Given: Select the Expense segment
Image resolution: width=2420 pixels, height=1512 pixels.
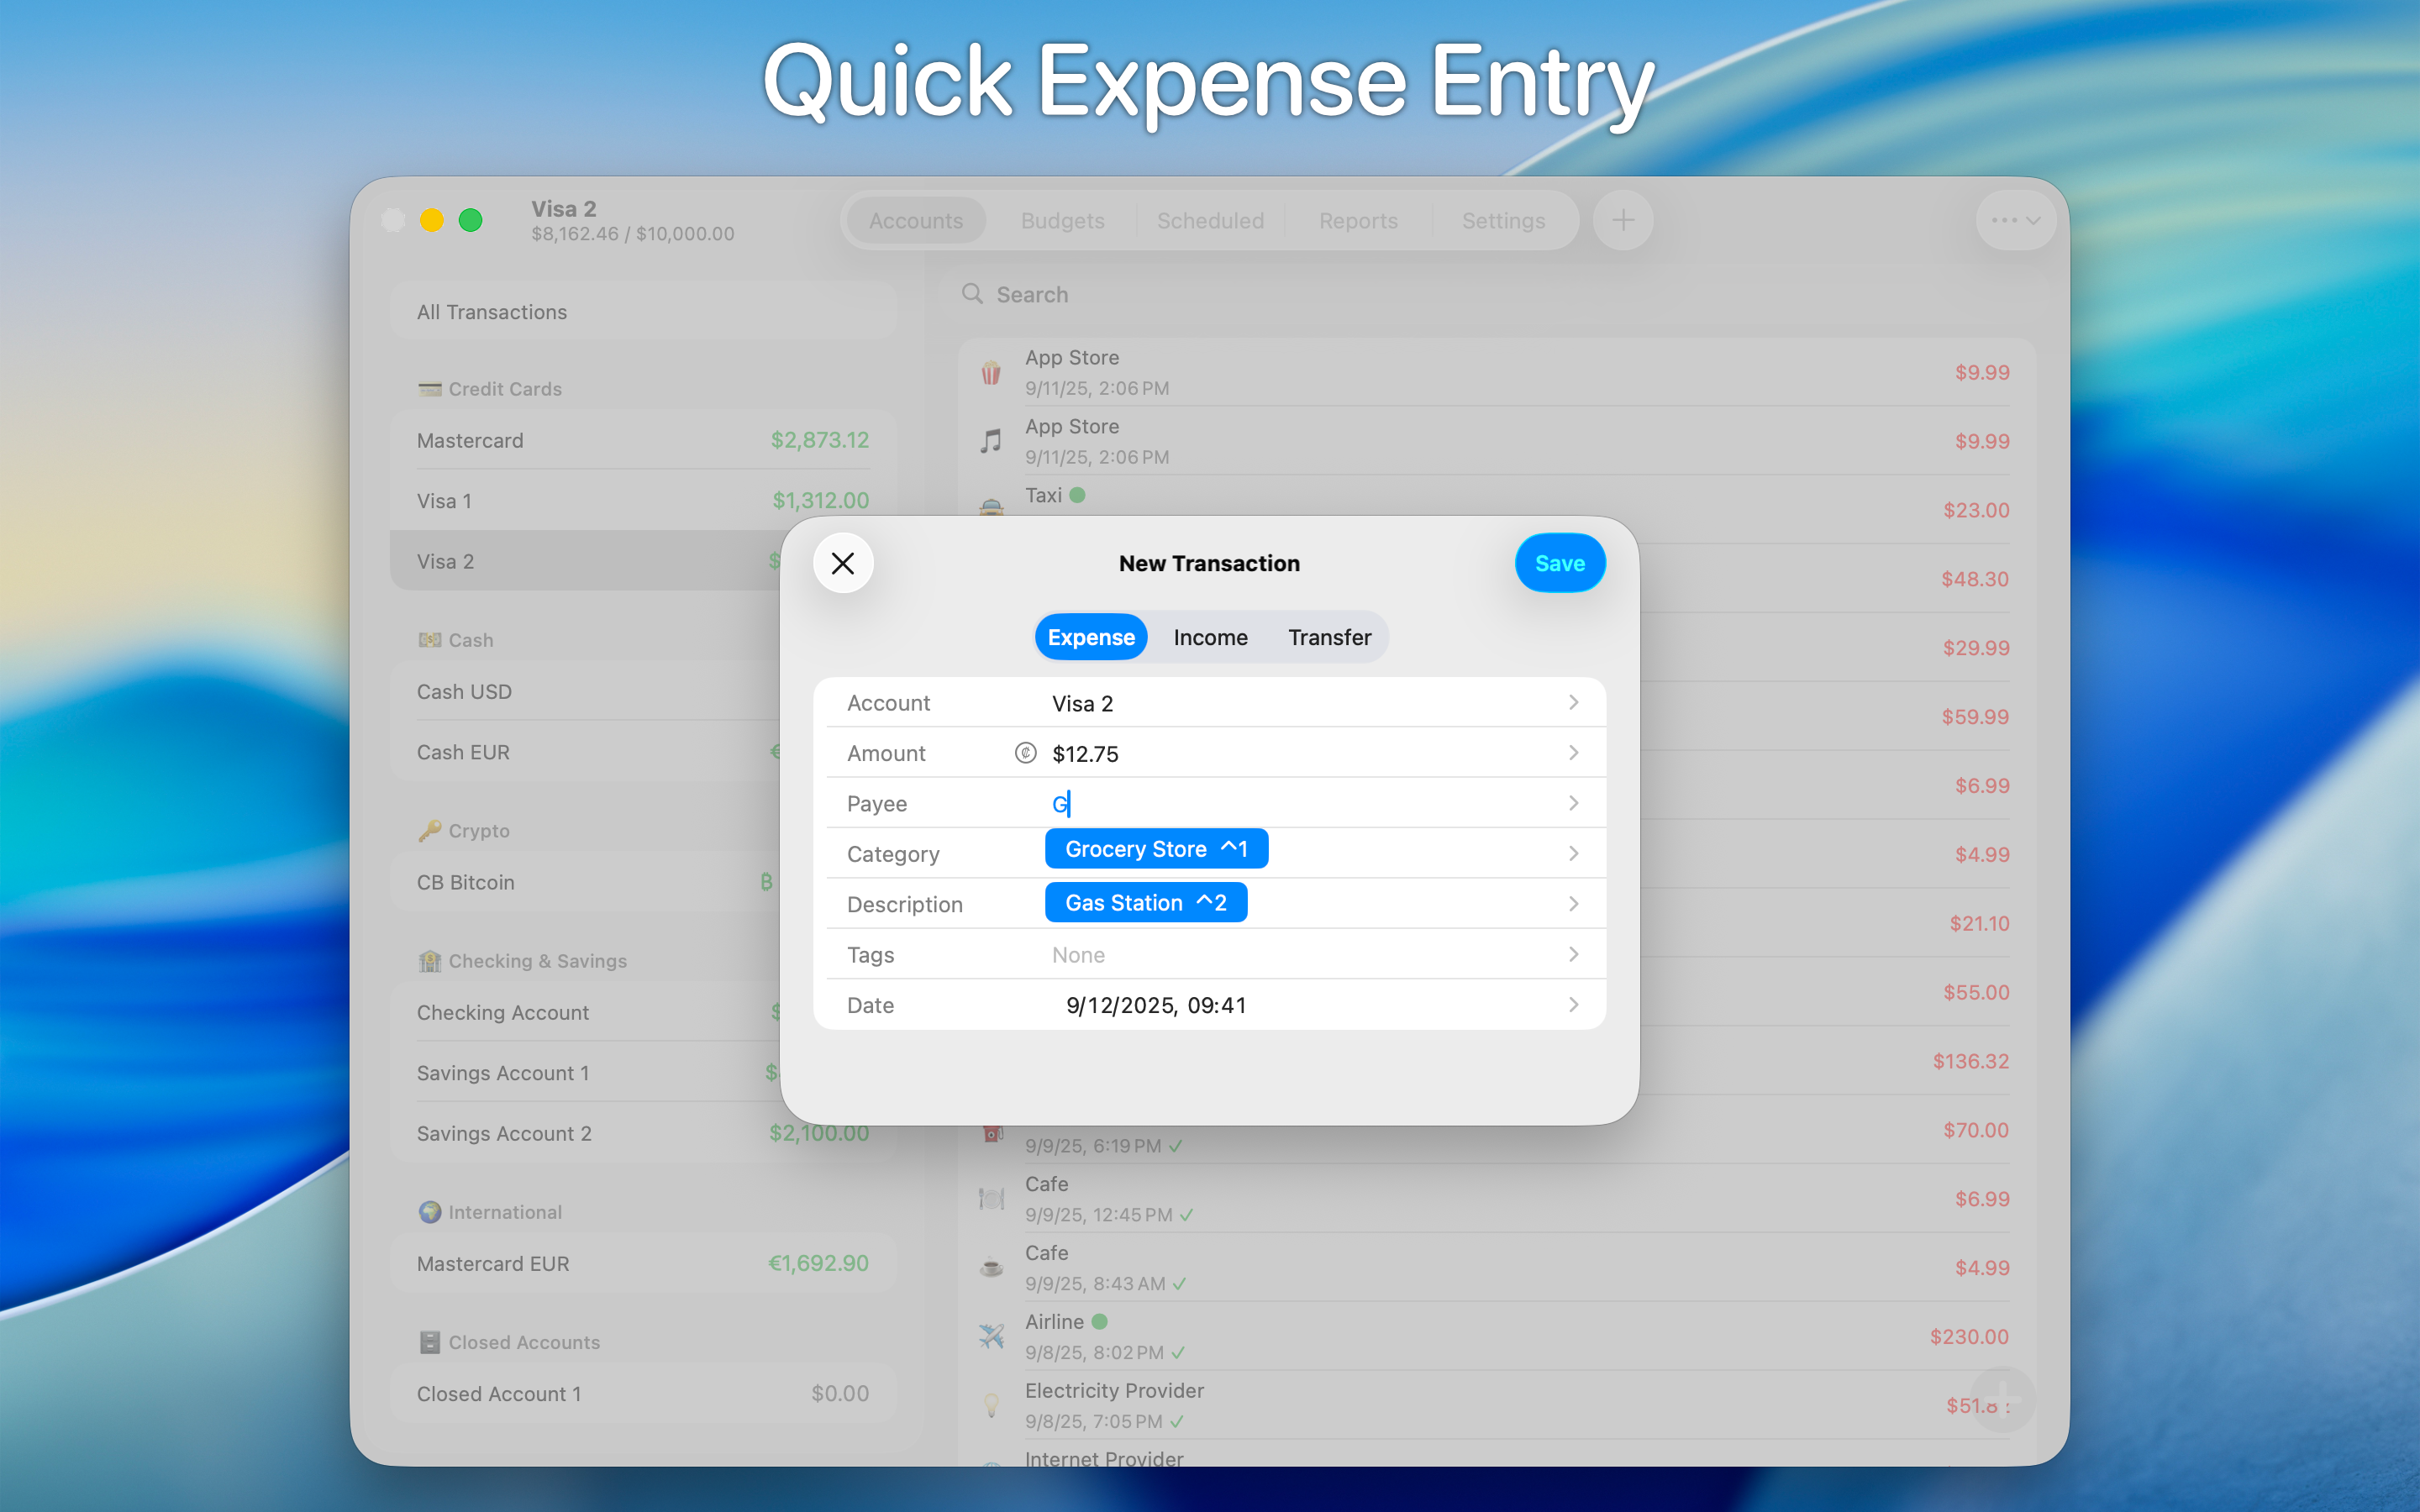Looking at the screenshot, I should (1091, 637).
